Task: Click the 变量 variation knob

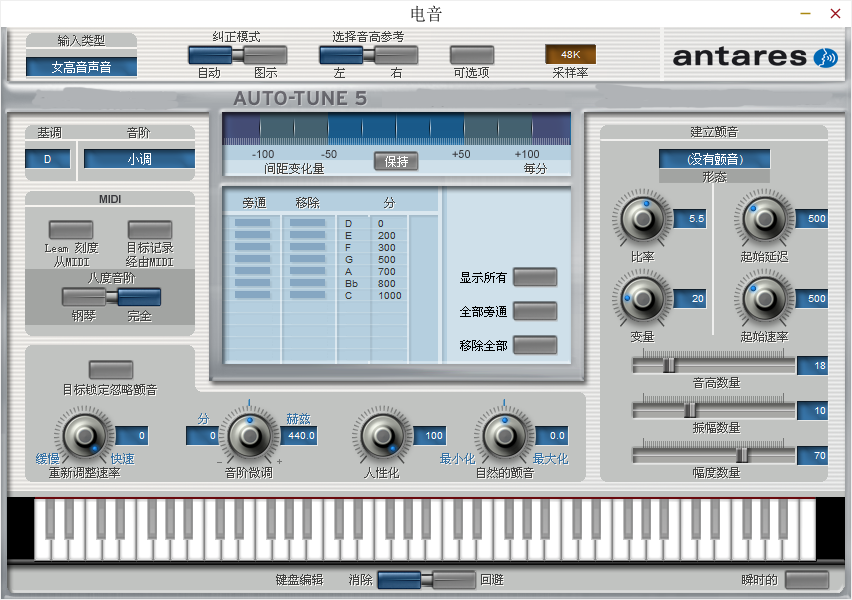Action: [643, 298]
